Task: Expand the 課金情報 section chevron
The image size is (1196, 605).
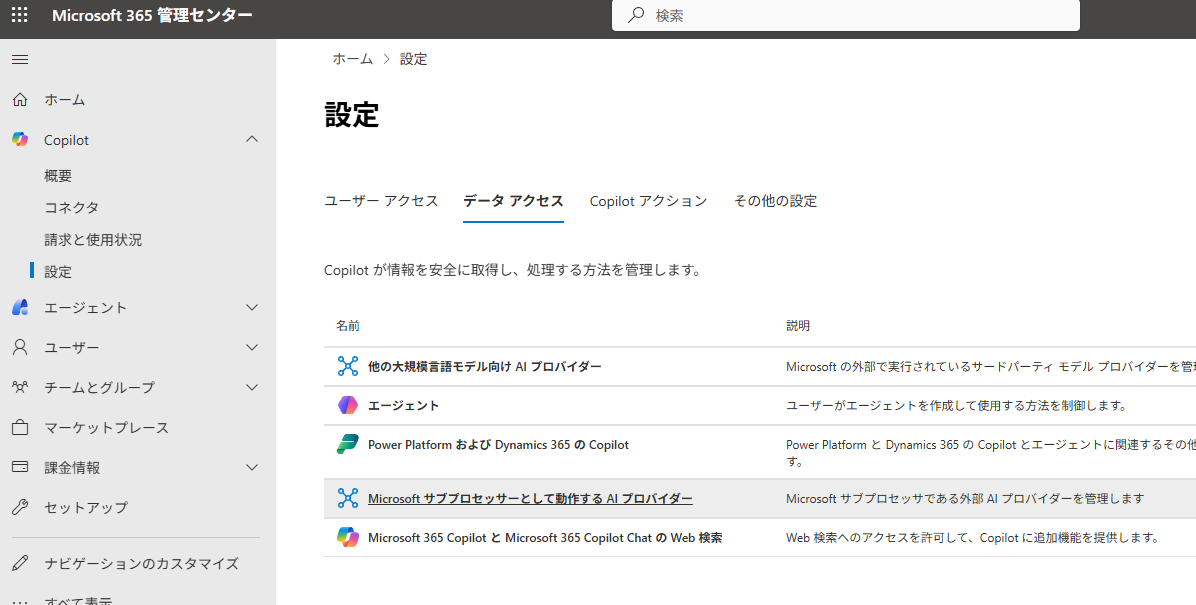Action: [252, 468]
